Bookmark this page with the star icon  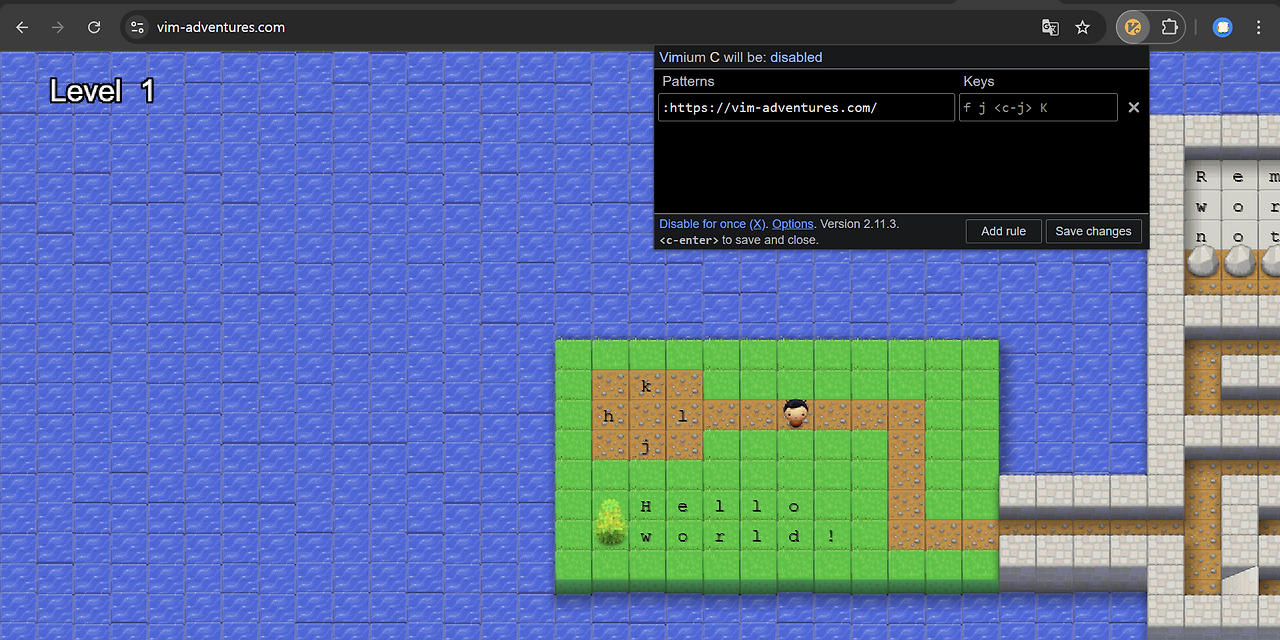pyautogui.click(x=1082, y=28)
